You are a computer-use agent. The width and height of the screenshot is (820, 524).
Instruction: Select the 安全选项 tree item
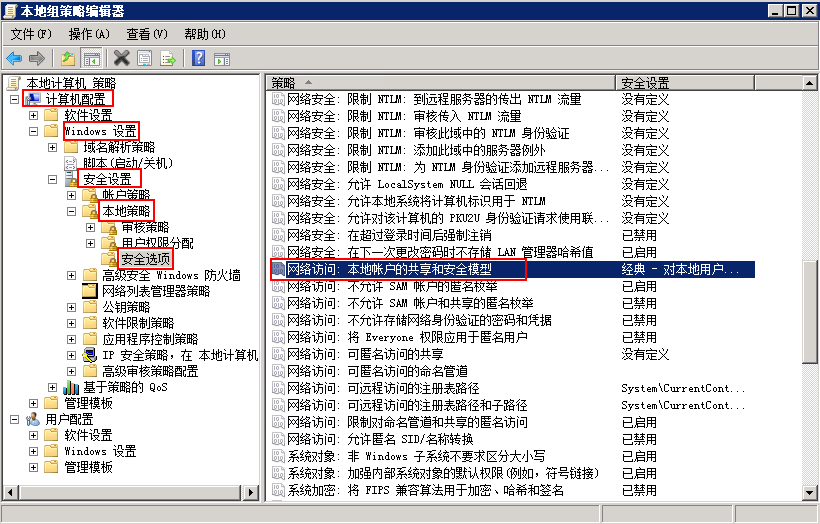click(x=145, y=259)
